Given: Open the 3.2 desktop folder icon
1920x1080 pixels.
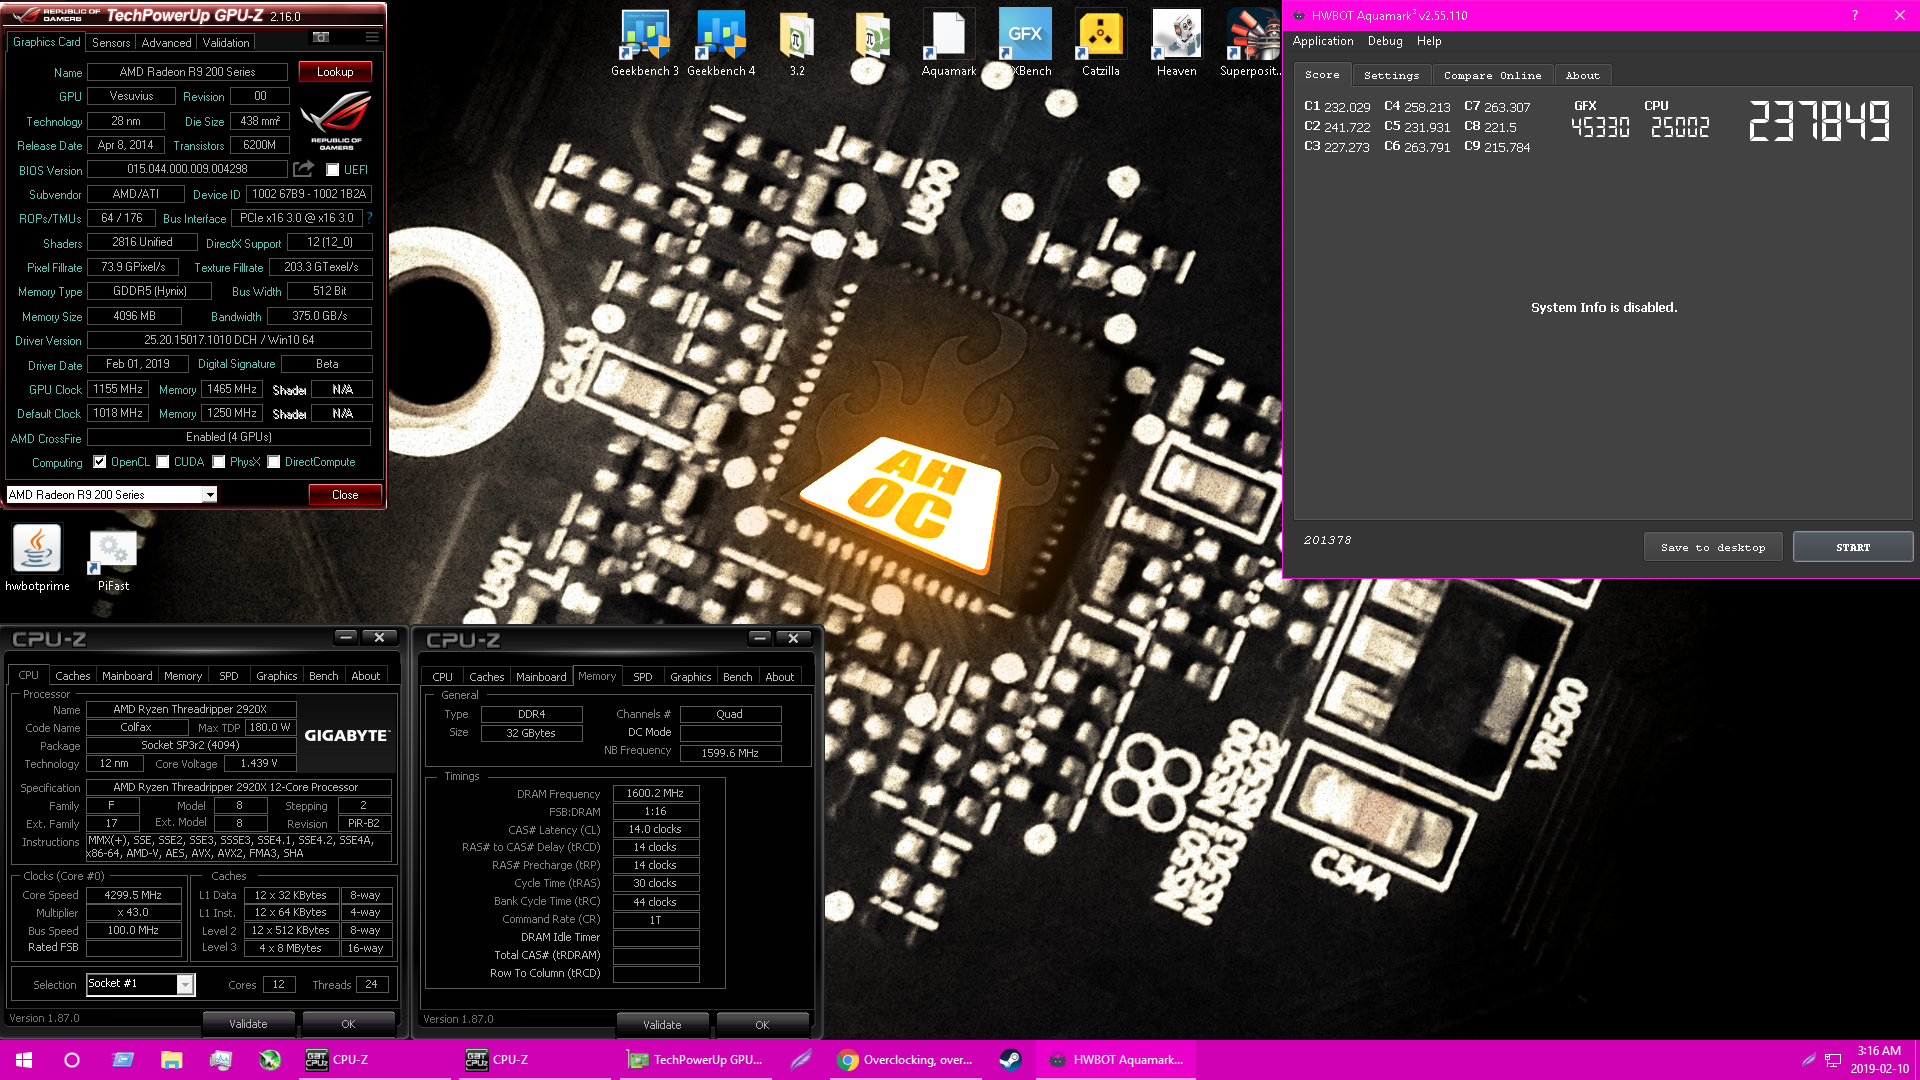Looking at the screenshot, I should pos(797,43).
